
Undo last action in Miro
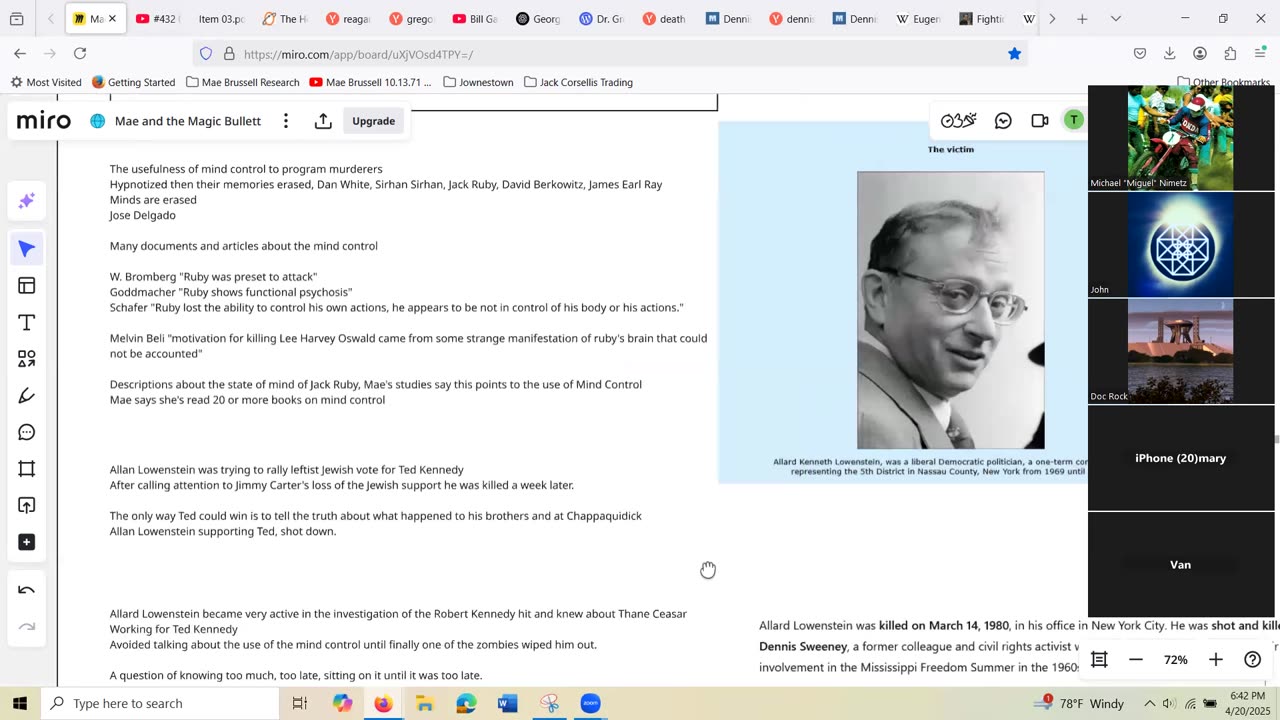[x=27, y=590]
